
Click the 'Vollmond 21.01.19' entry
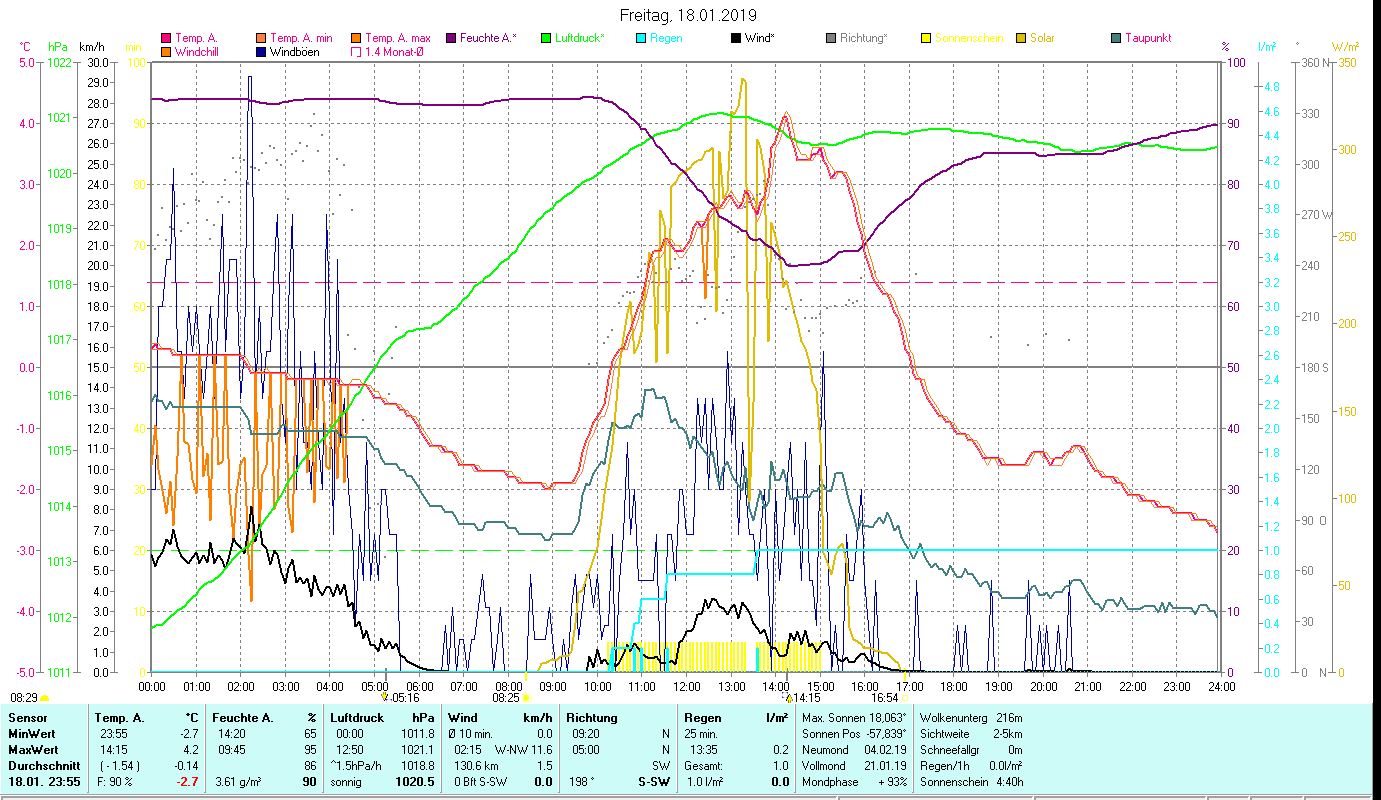854,766
